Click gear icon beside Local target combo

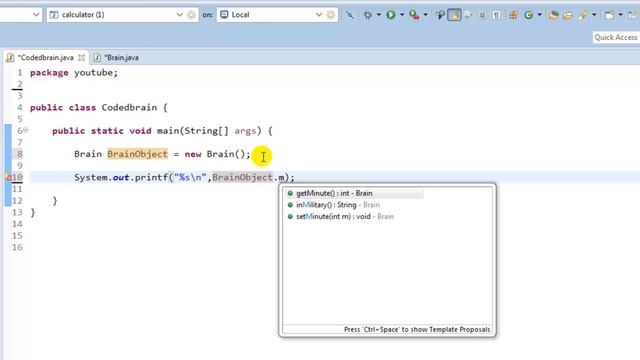[331, 15]
